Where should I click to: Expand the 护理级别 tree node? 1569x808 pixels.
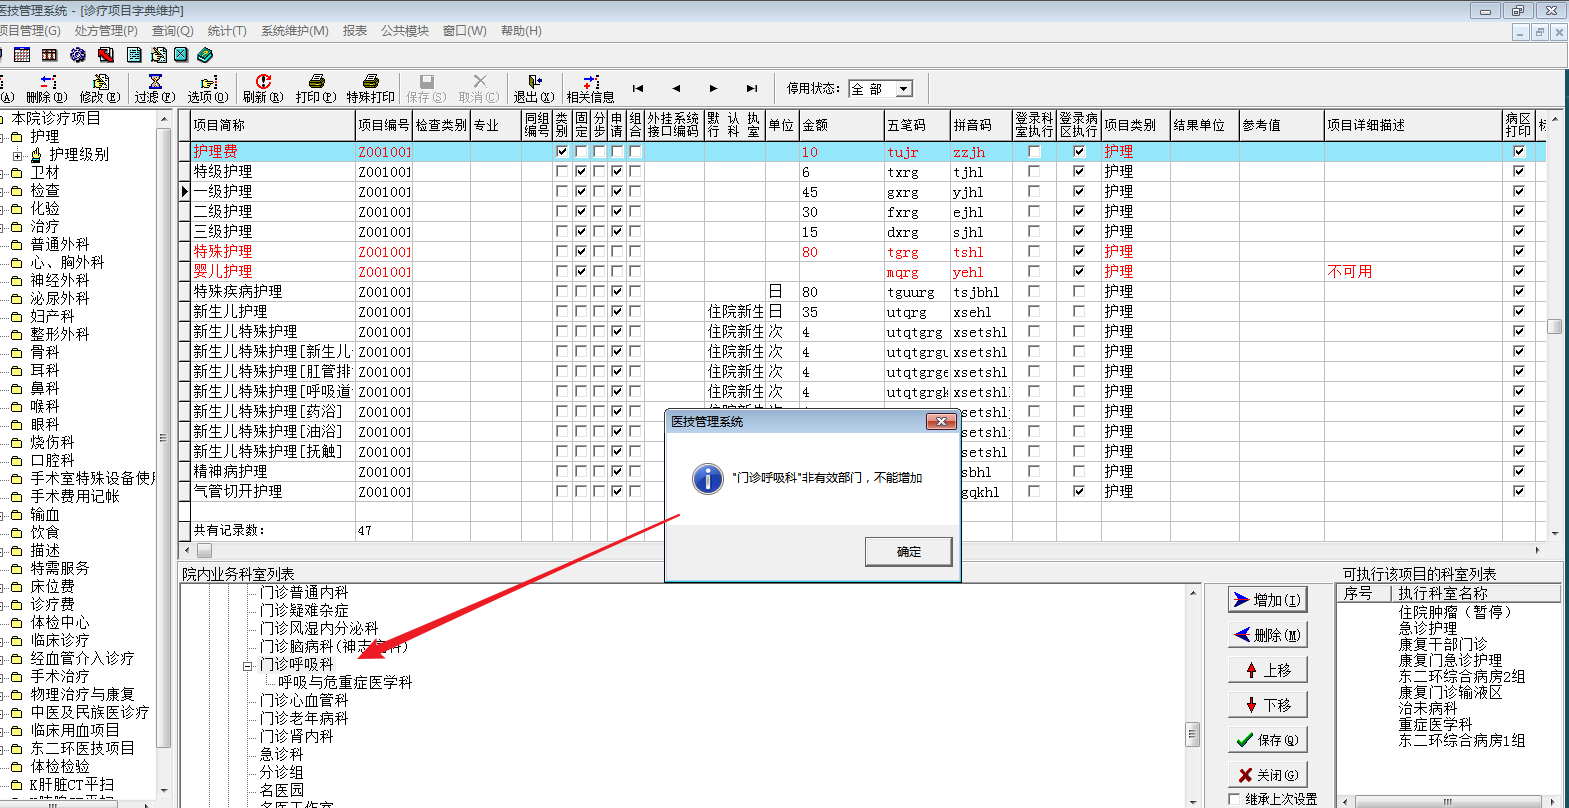[x=17, y=155]
